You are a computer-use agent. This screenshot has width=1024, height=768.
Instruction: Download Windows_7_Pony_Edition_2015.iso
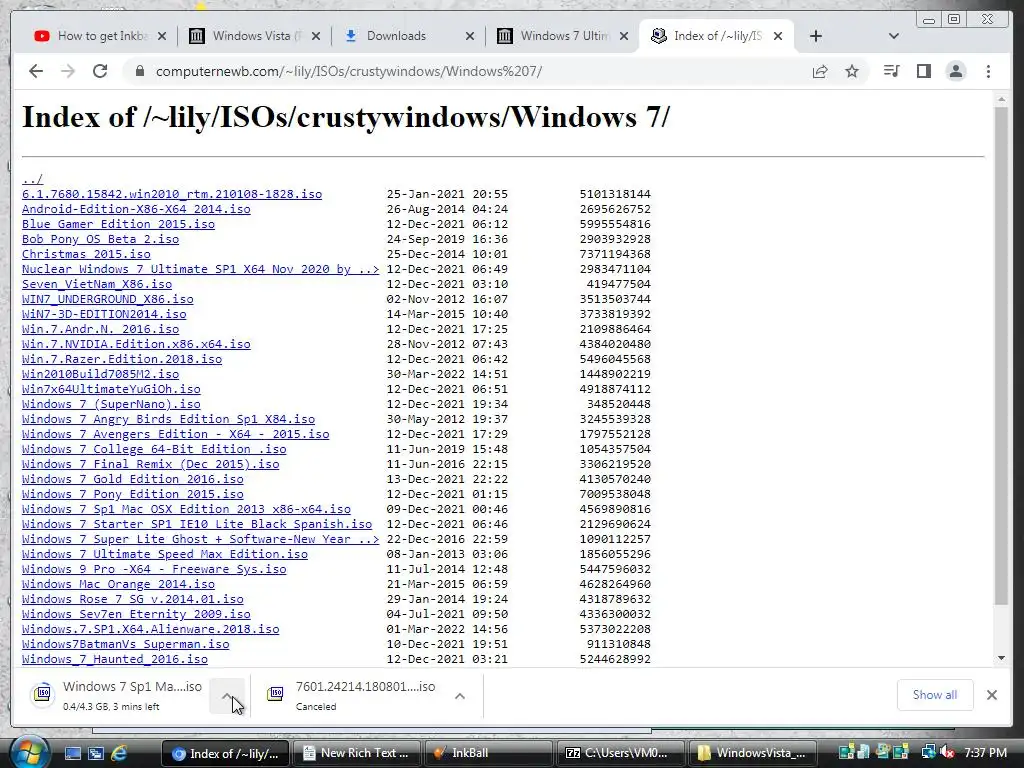pos(133,494)
